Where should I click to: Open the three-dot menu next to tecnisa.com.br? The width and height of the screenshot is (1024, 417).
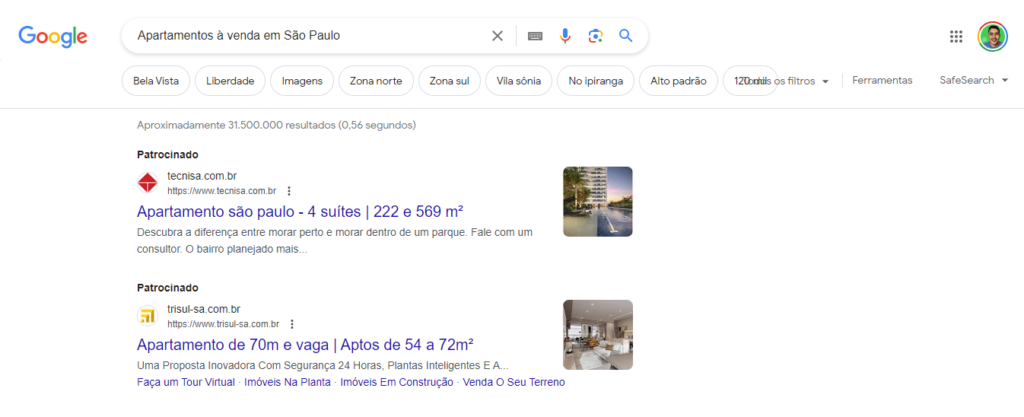[x=289, y=191]
